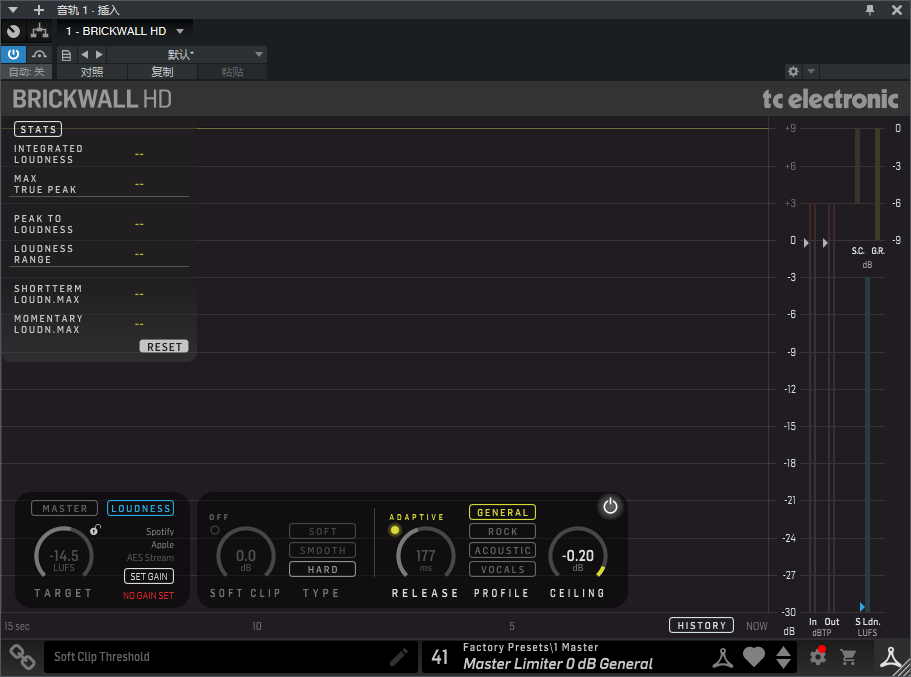
Task: Open plugin settings gear with red dot
Action: (818, 657)
